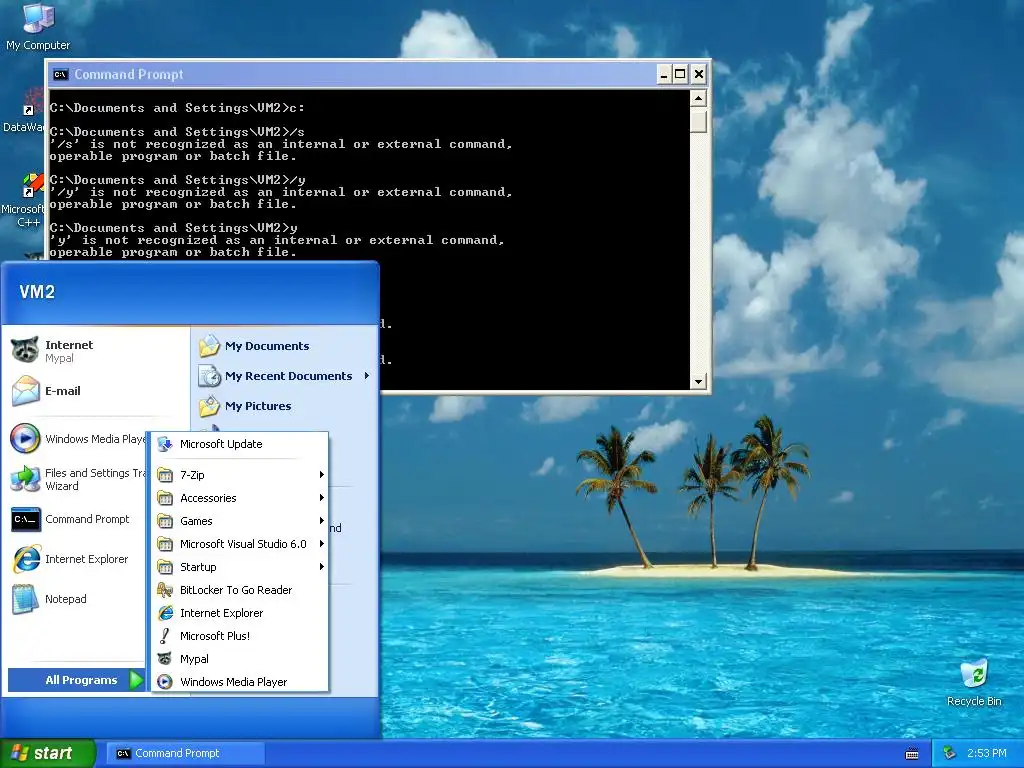The image size is (1024, 768).
Task: Expand My Recent Documents submenu arrow
Action: 366,376
